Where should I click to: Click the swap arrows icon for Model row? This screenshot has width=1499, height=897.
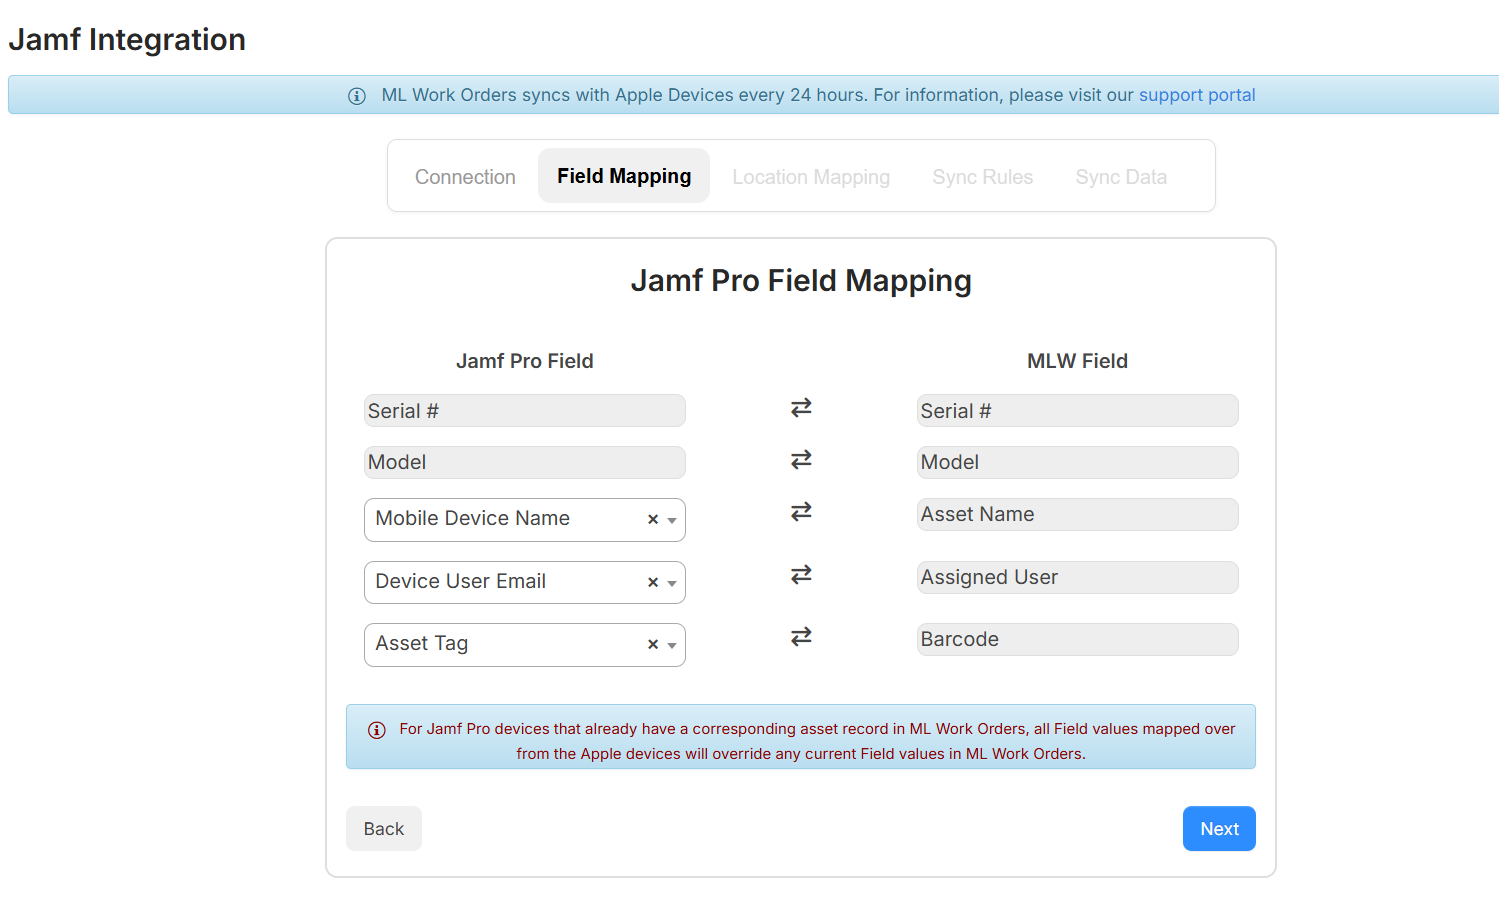(801, 460)
